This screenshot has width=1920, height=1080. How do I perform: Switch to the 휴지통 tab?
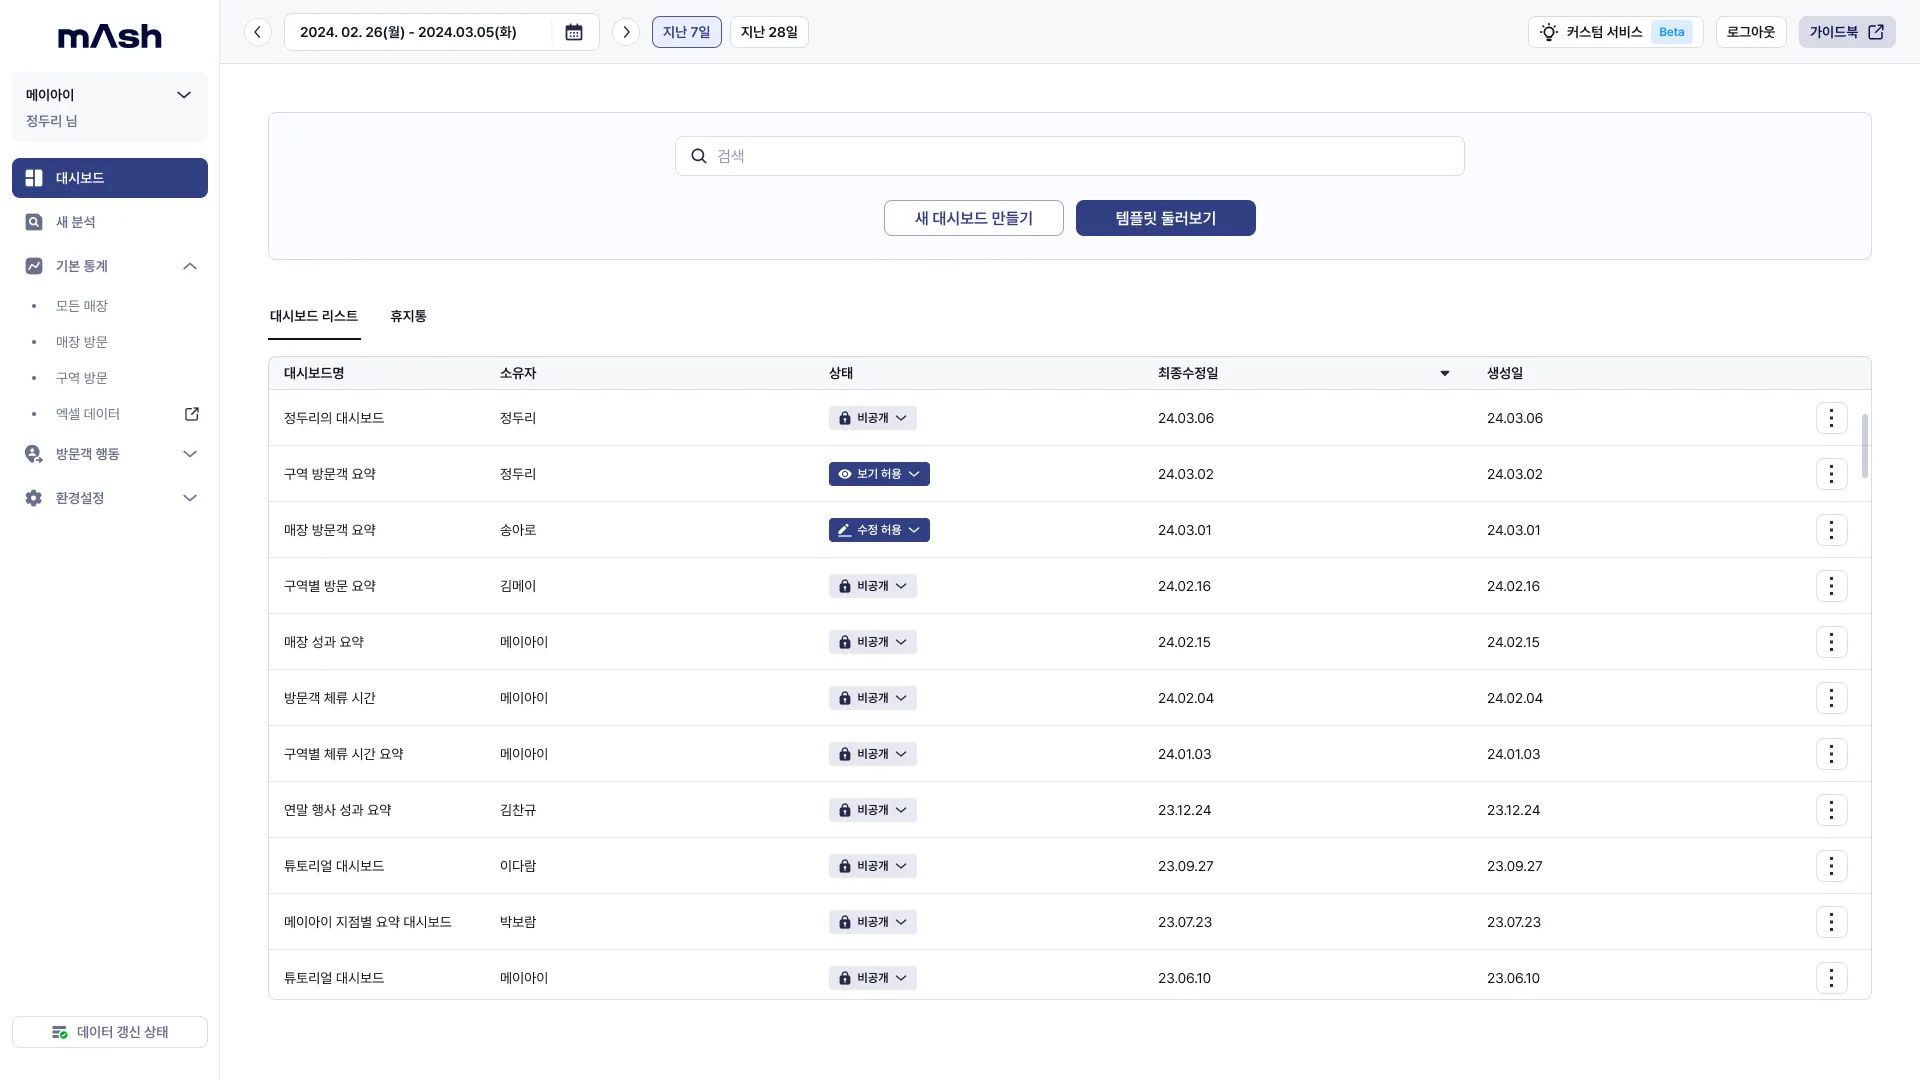point(408,316)
